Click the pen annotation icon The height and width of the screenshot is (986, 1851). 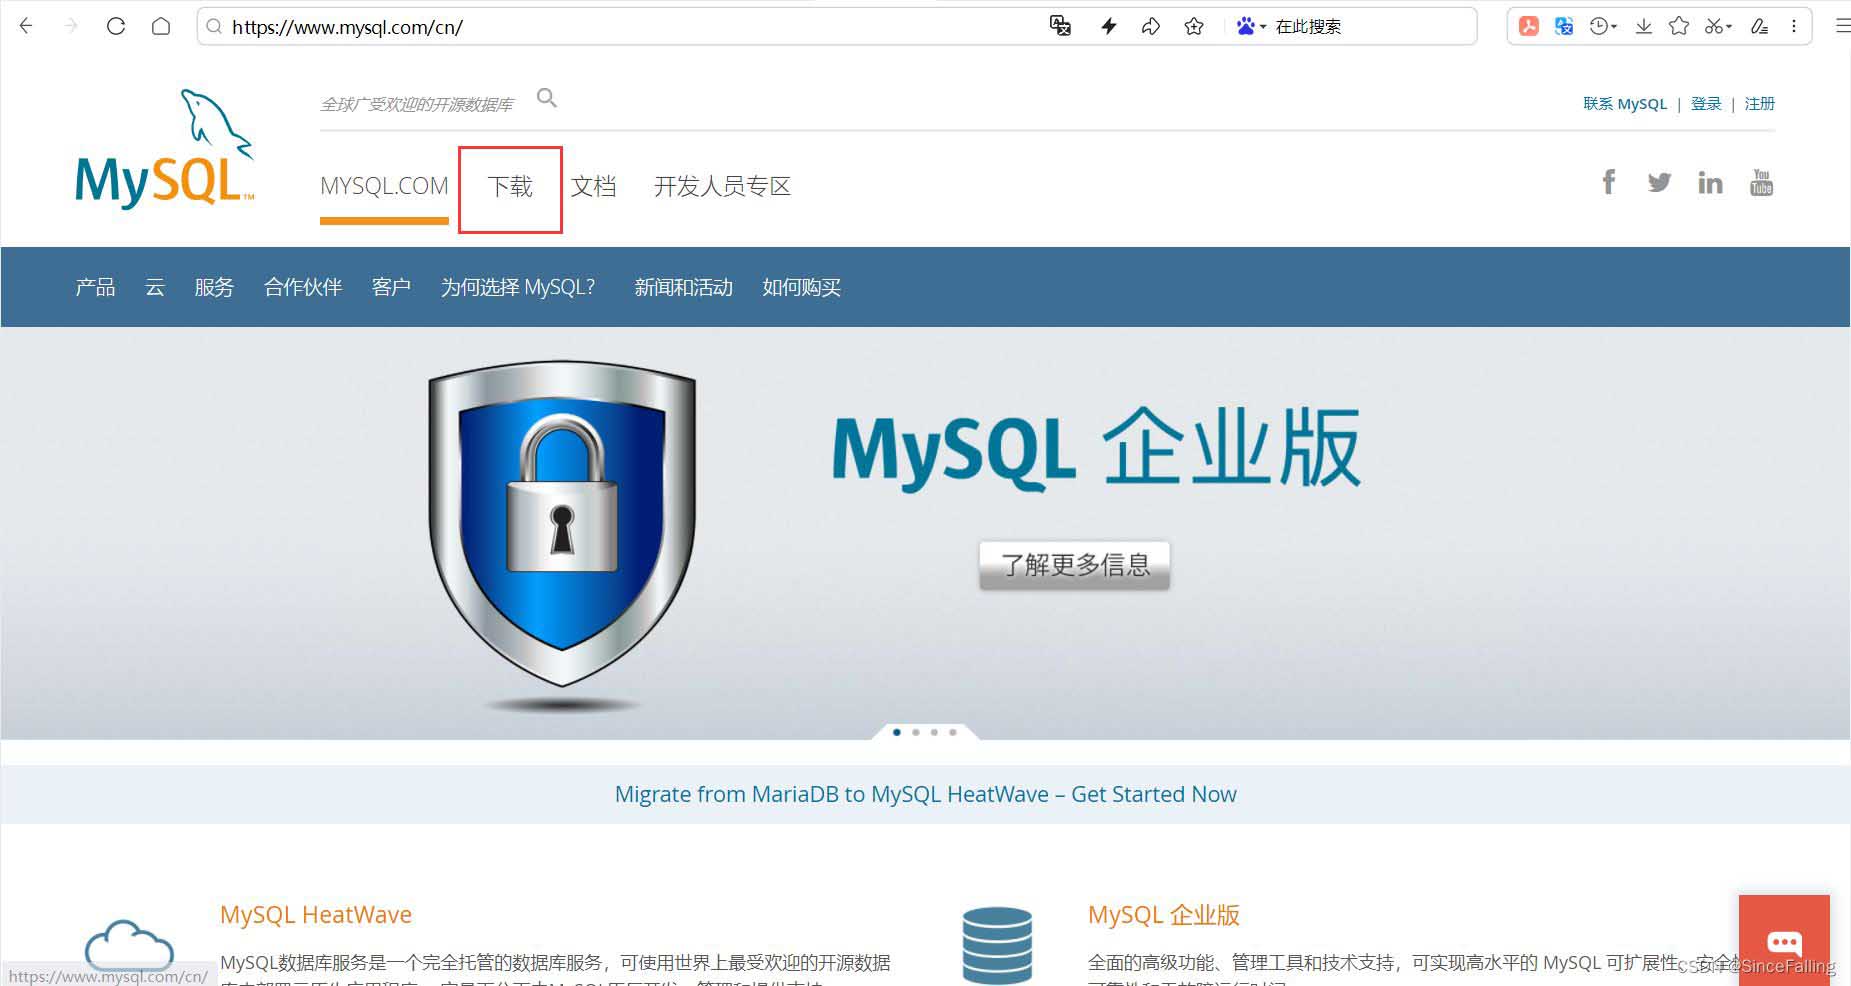point(1759,26)
